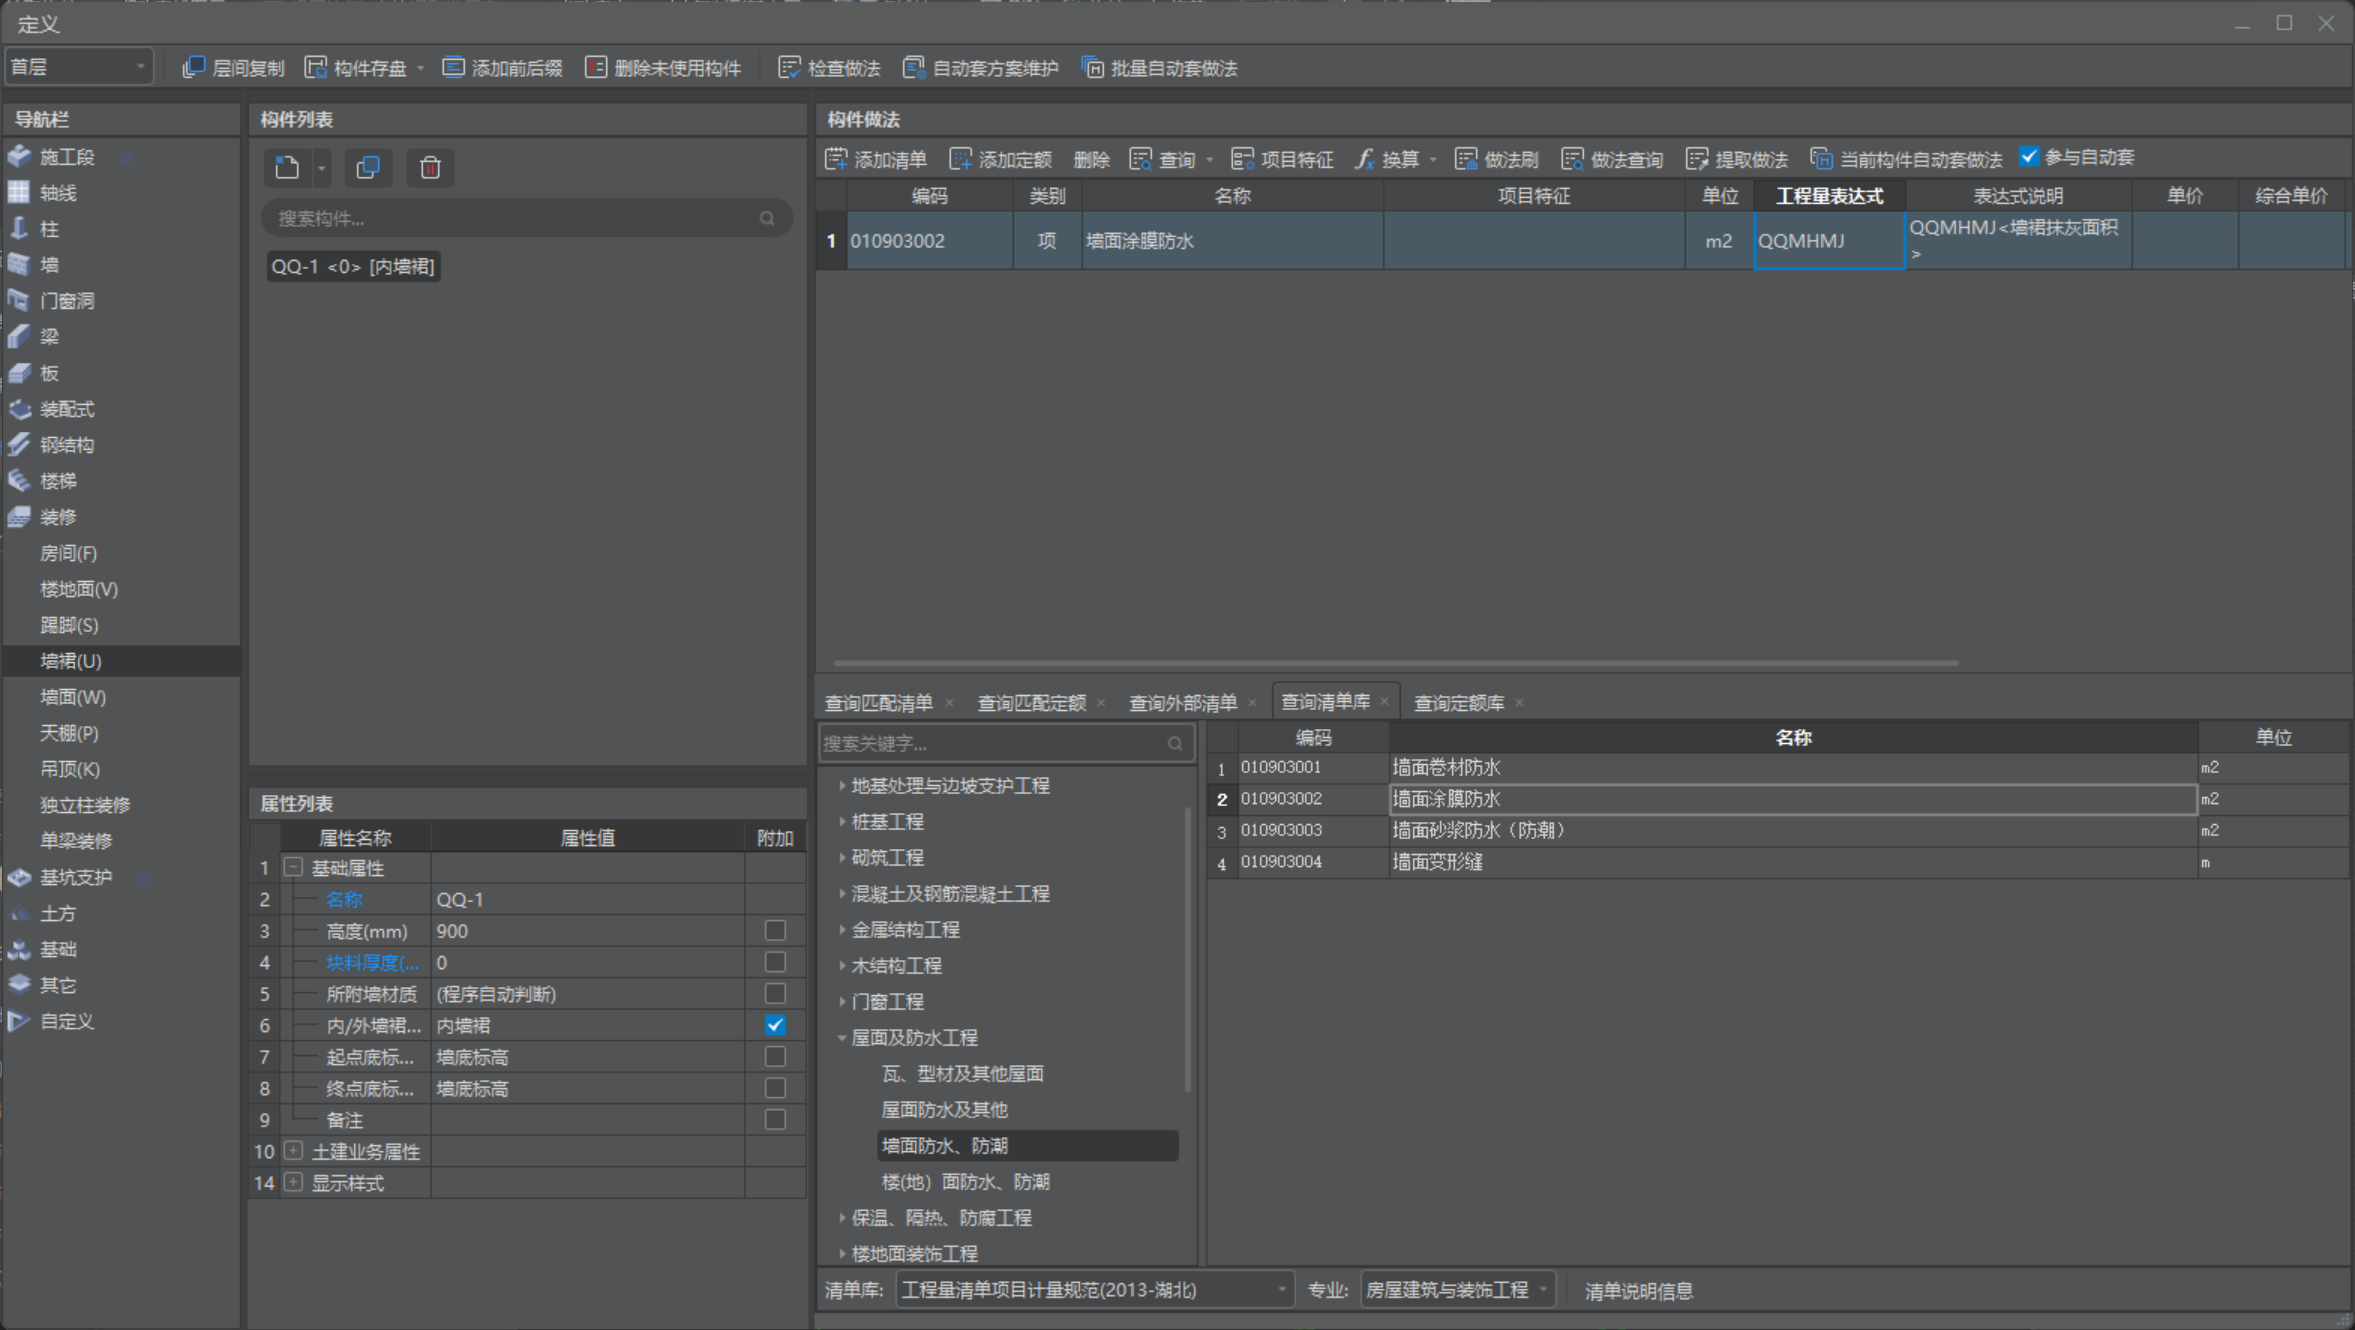Click the 查询 icon in 构件做法
2355x1330 pixels.
[x=1140, y=158]
